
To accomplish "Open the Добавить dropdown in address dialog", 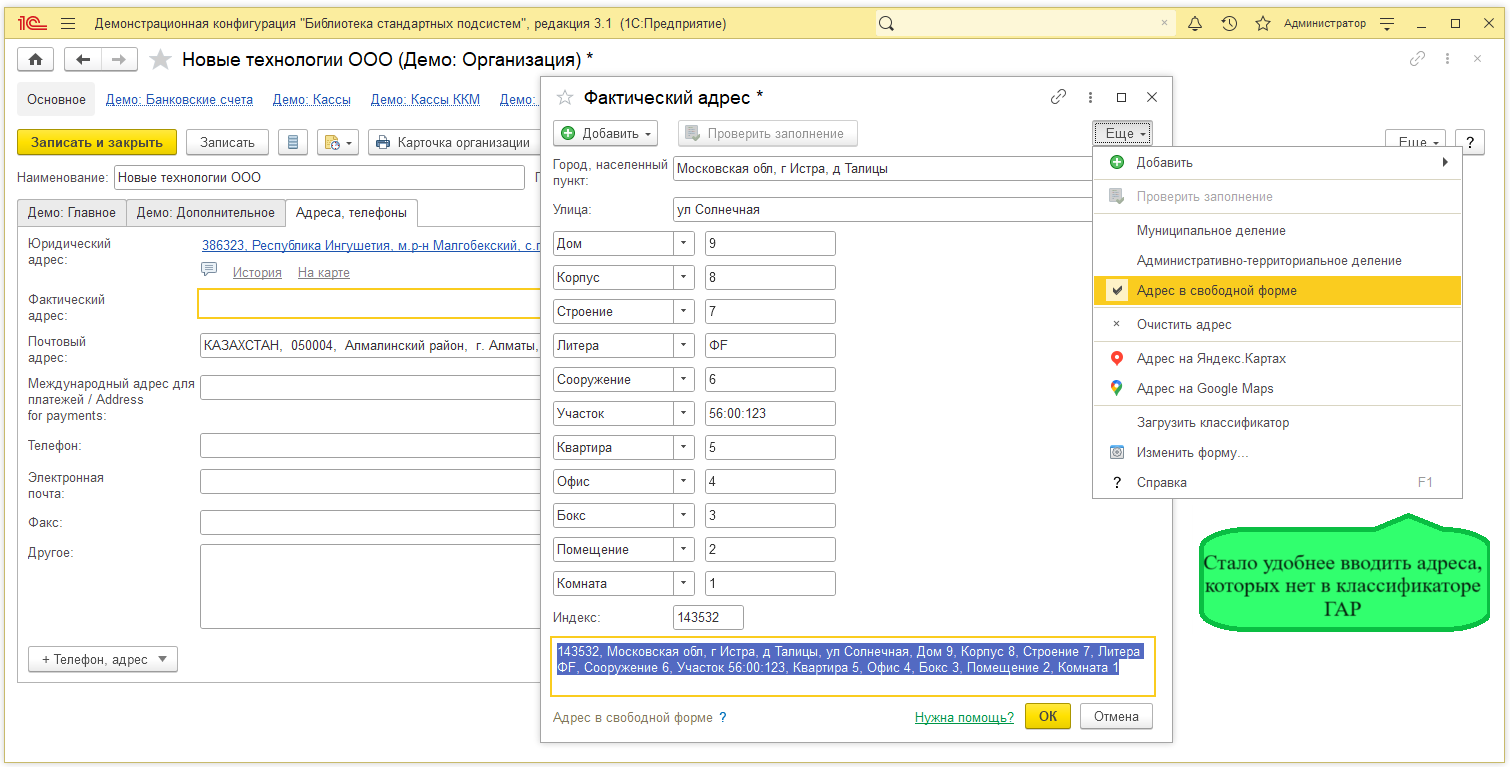I will pos(607,133).
